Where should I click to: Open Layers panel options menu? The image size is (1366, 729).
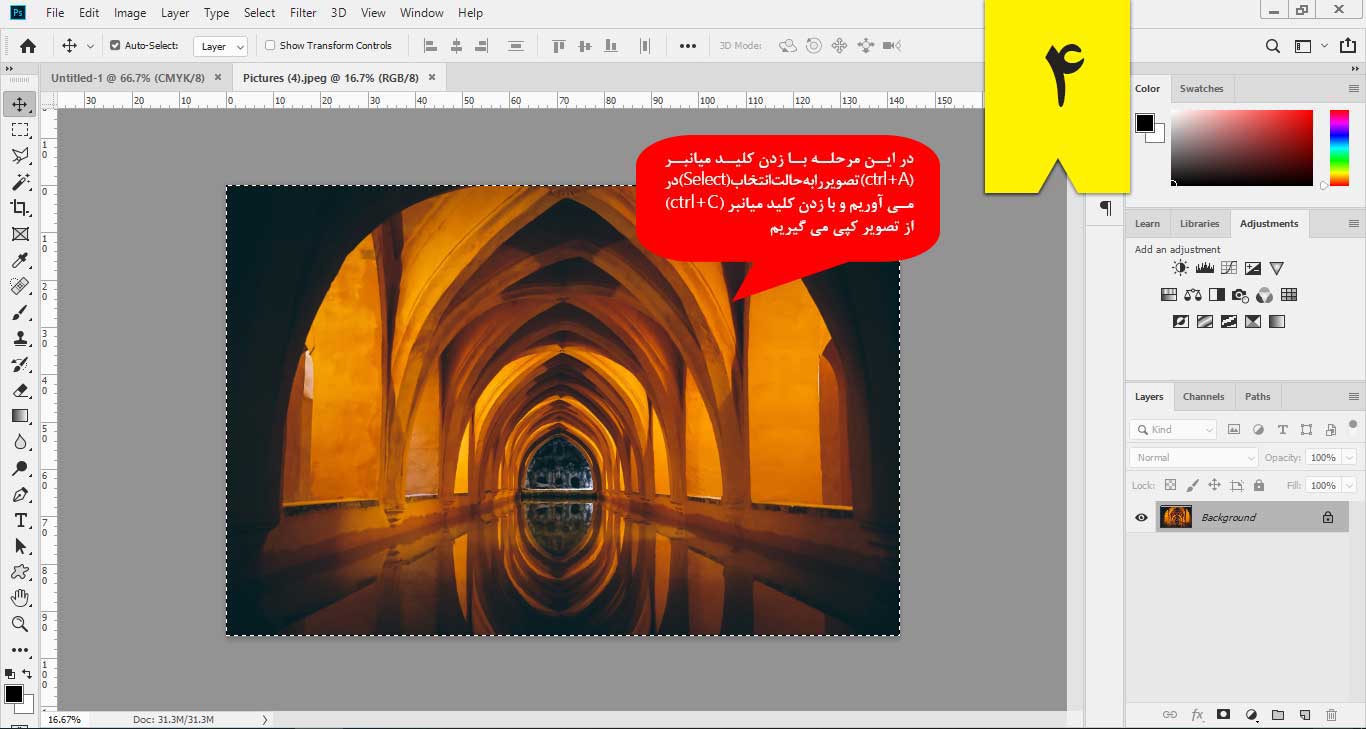coord(1353,397)
